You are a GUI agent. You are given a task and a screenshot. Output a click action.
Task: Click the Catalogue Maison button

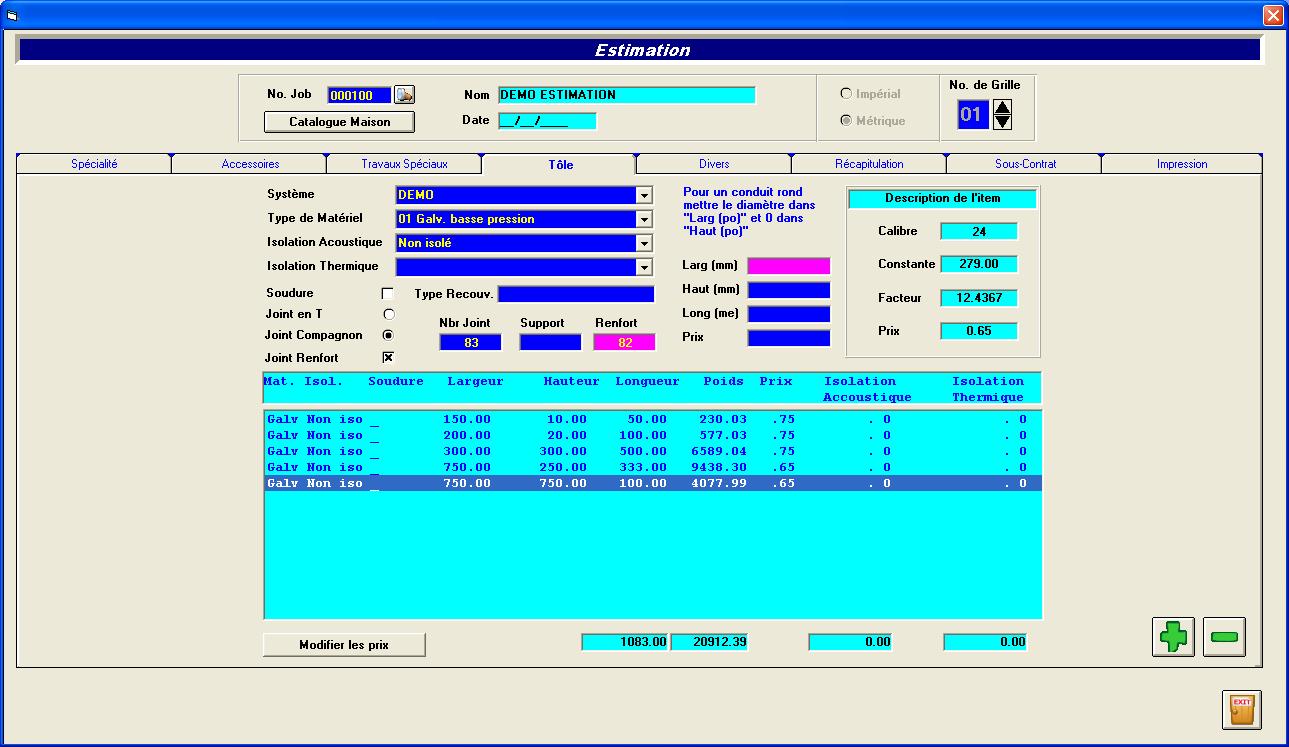(339, 122)
